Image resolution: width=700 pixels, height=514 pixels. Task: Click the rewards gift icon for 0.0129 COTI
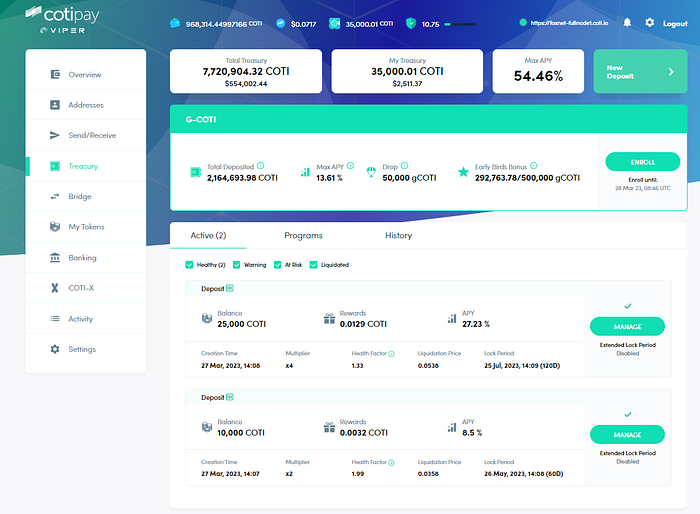pyautogui.click(x=329, y=318)
